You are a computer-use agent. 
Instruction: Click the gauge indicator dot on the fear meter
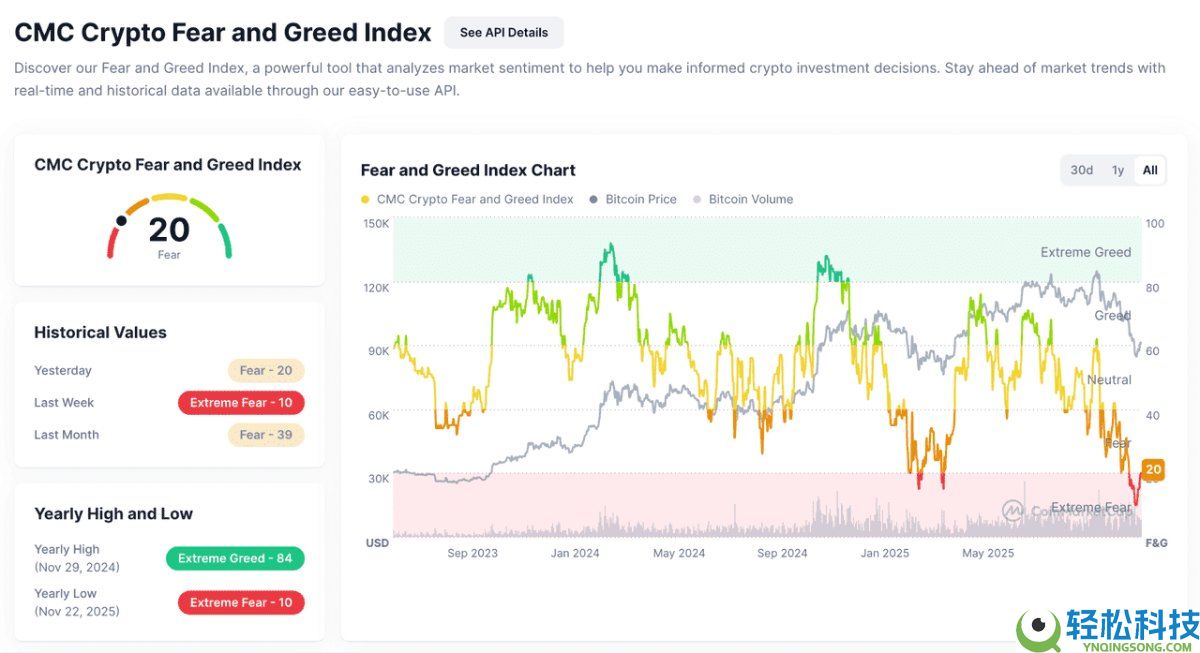click(121, 220)
